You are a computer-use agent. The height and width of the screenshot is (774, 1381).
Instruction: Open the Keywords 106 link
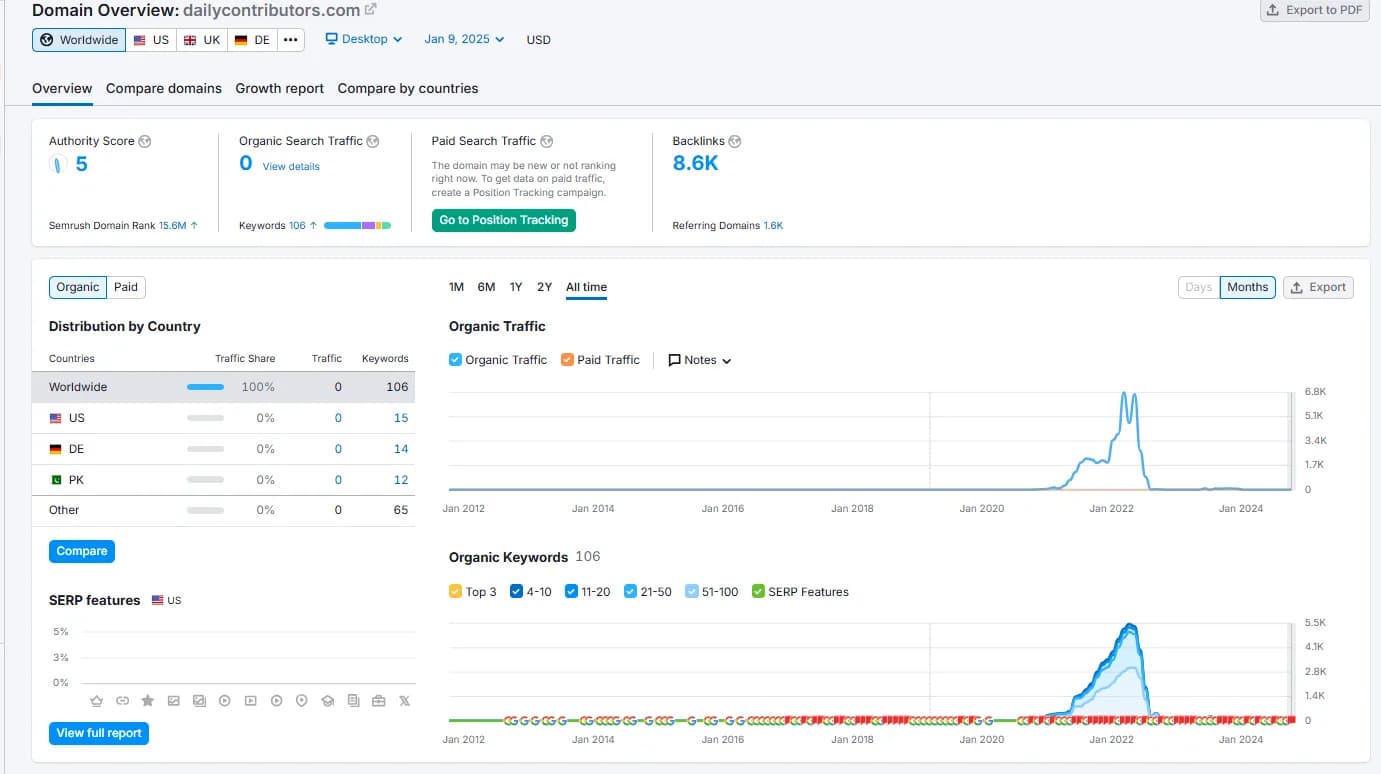[x=298, y=226]
